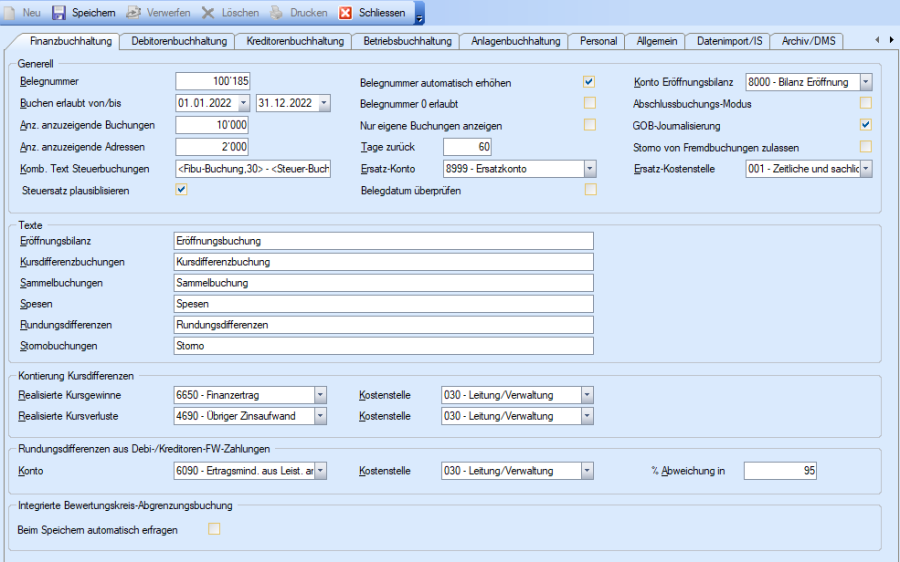
Task: Toggle Steuersatz plausibilisieren checkbox
Action: pyautogui.click(x=181, y=190)
